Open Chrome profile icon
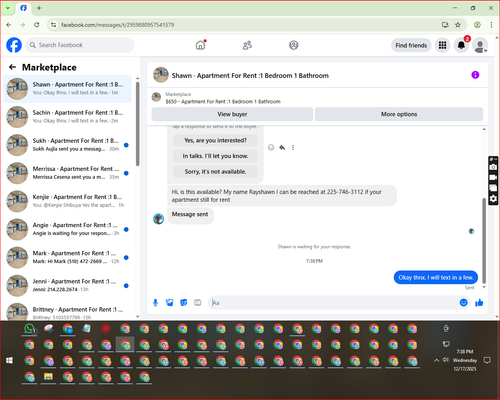Viewport: 500px width, 400px height. pyautogui.click(x=477, y=25)
